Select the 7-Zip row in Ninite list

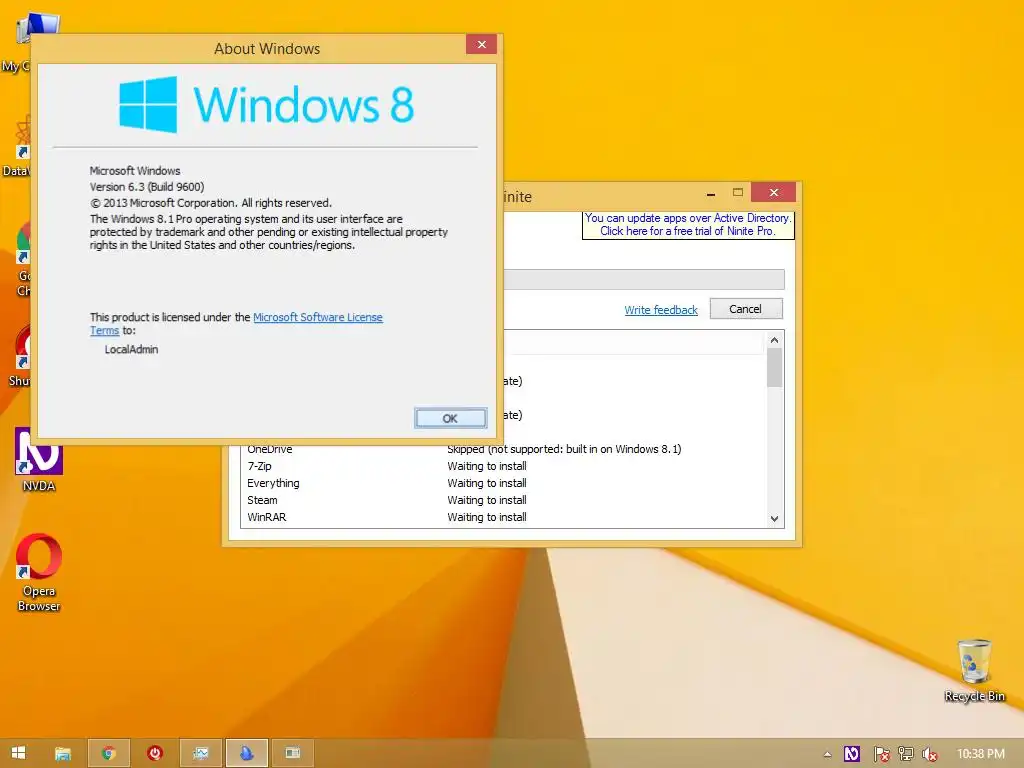click(x=504, y=466)
